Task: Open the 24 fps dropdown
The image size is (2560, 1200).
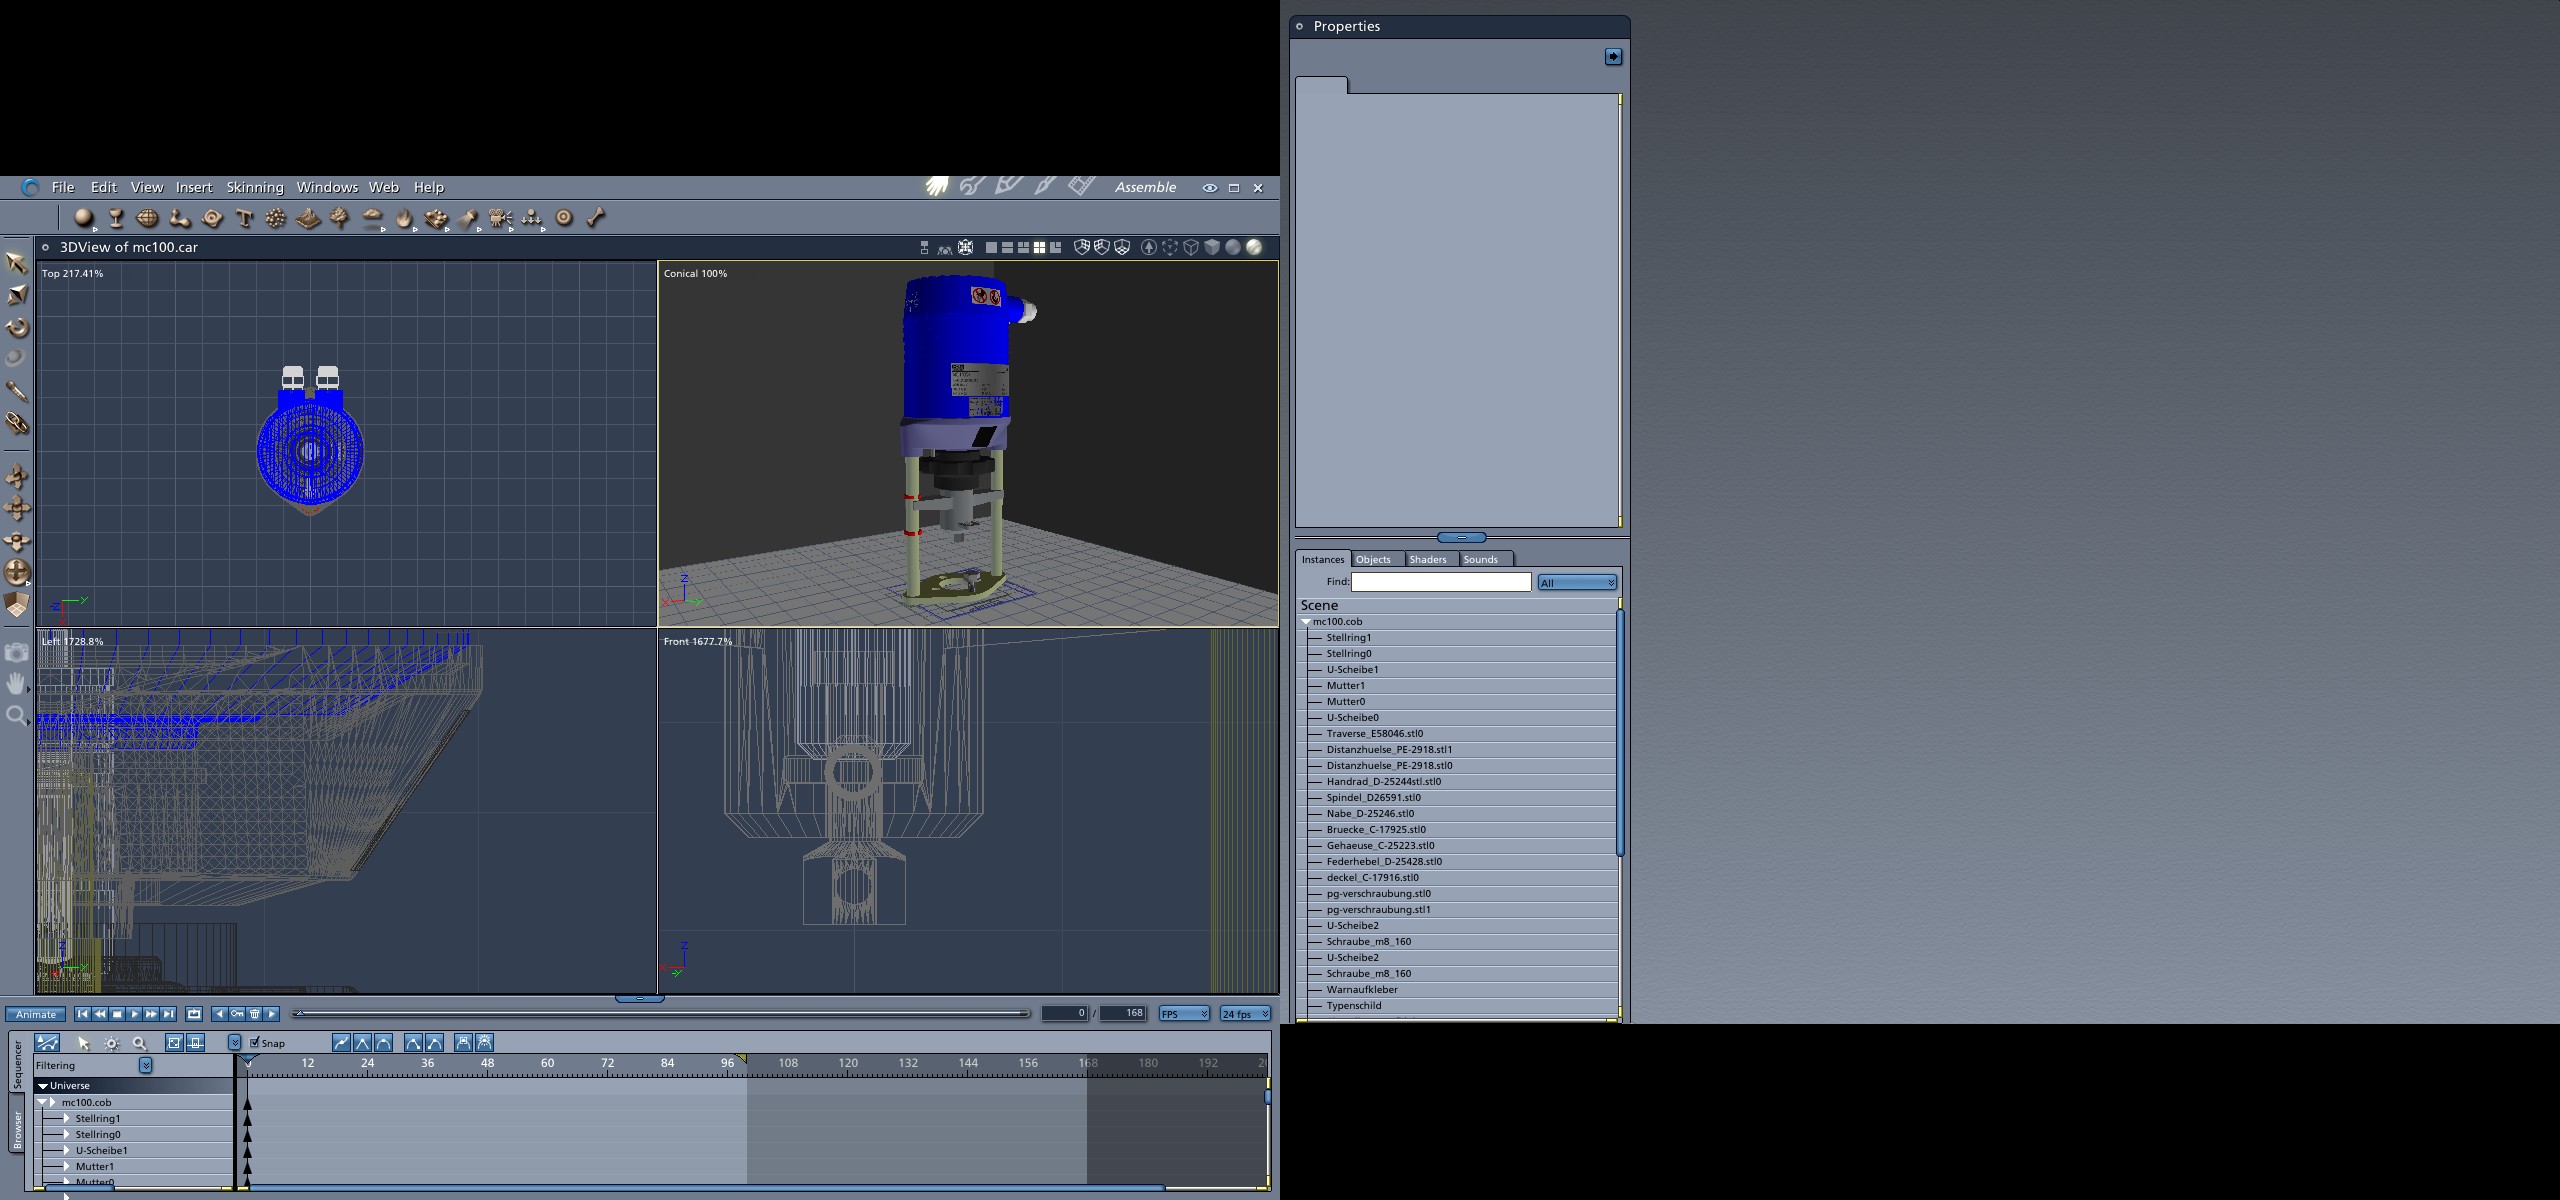Action: pyautogui.click(x=1245, y=1013)
